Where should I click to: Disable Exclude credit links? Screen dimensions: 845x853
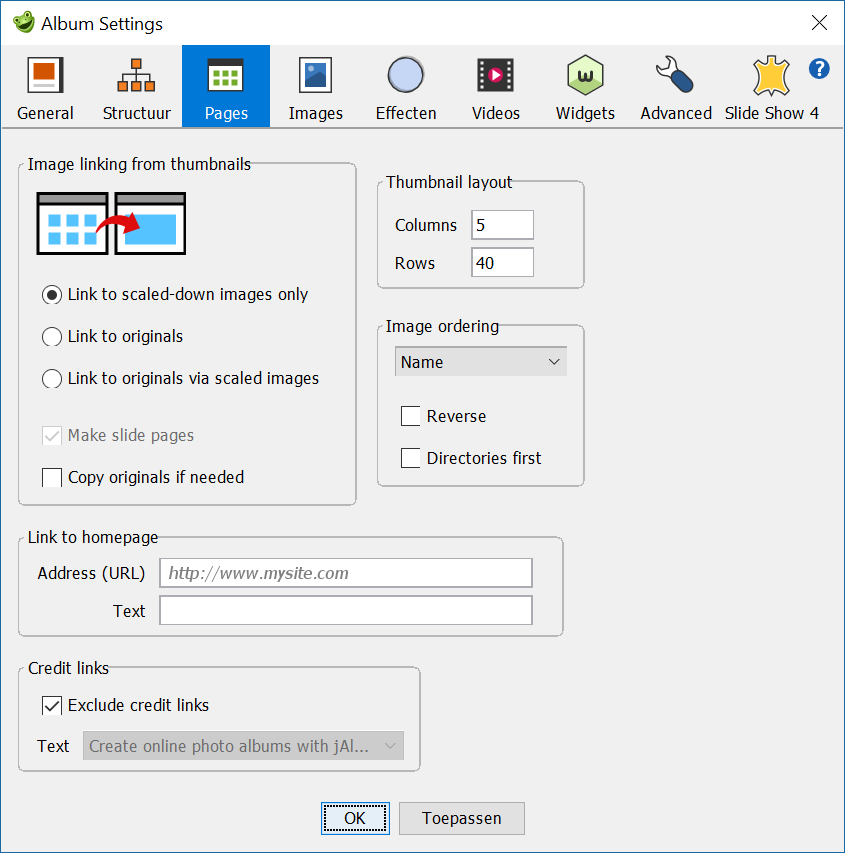pos(51,705)
